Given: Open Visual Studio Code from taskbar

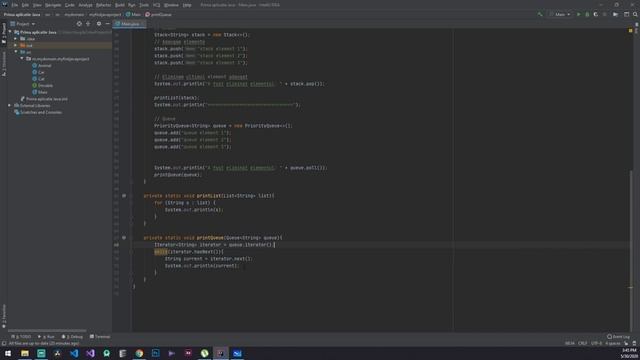Looking at the screenshot, I should (x=74, y=353).
